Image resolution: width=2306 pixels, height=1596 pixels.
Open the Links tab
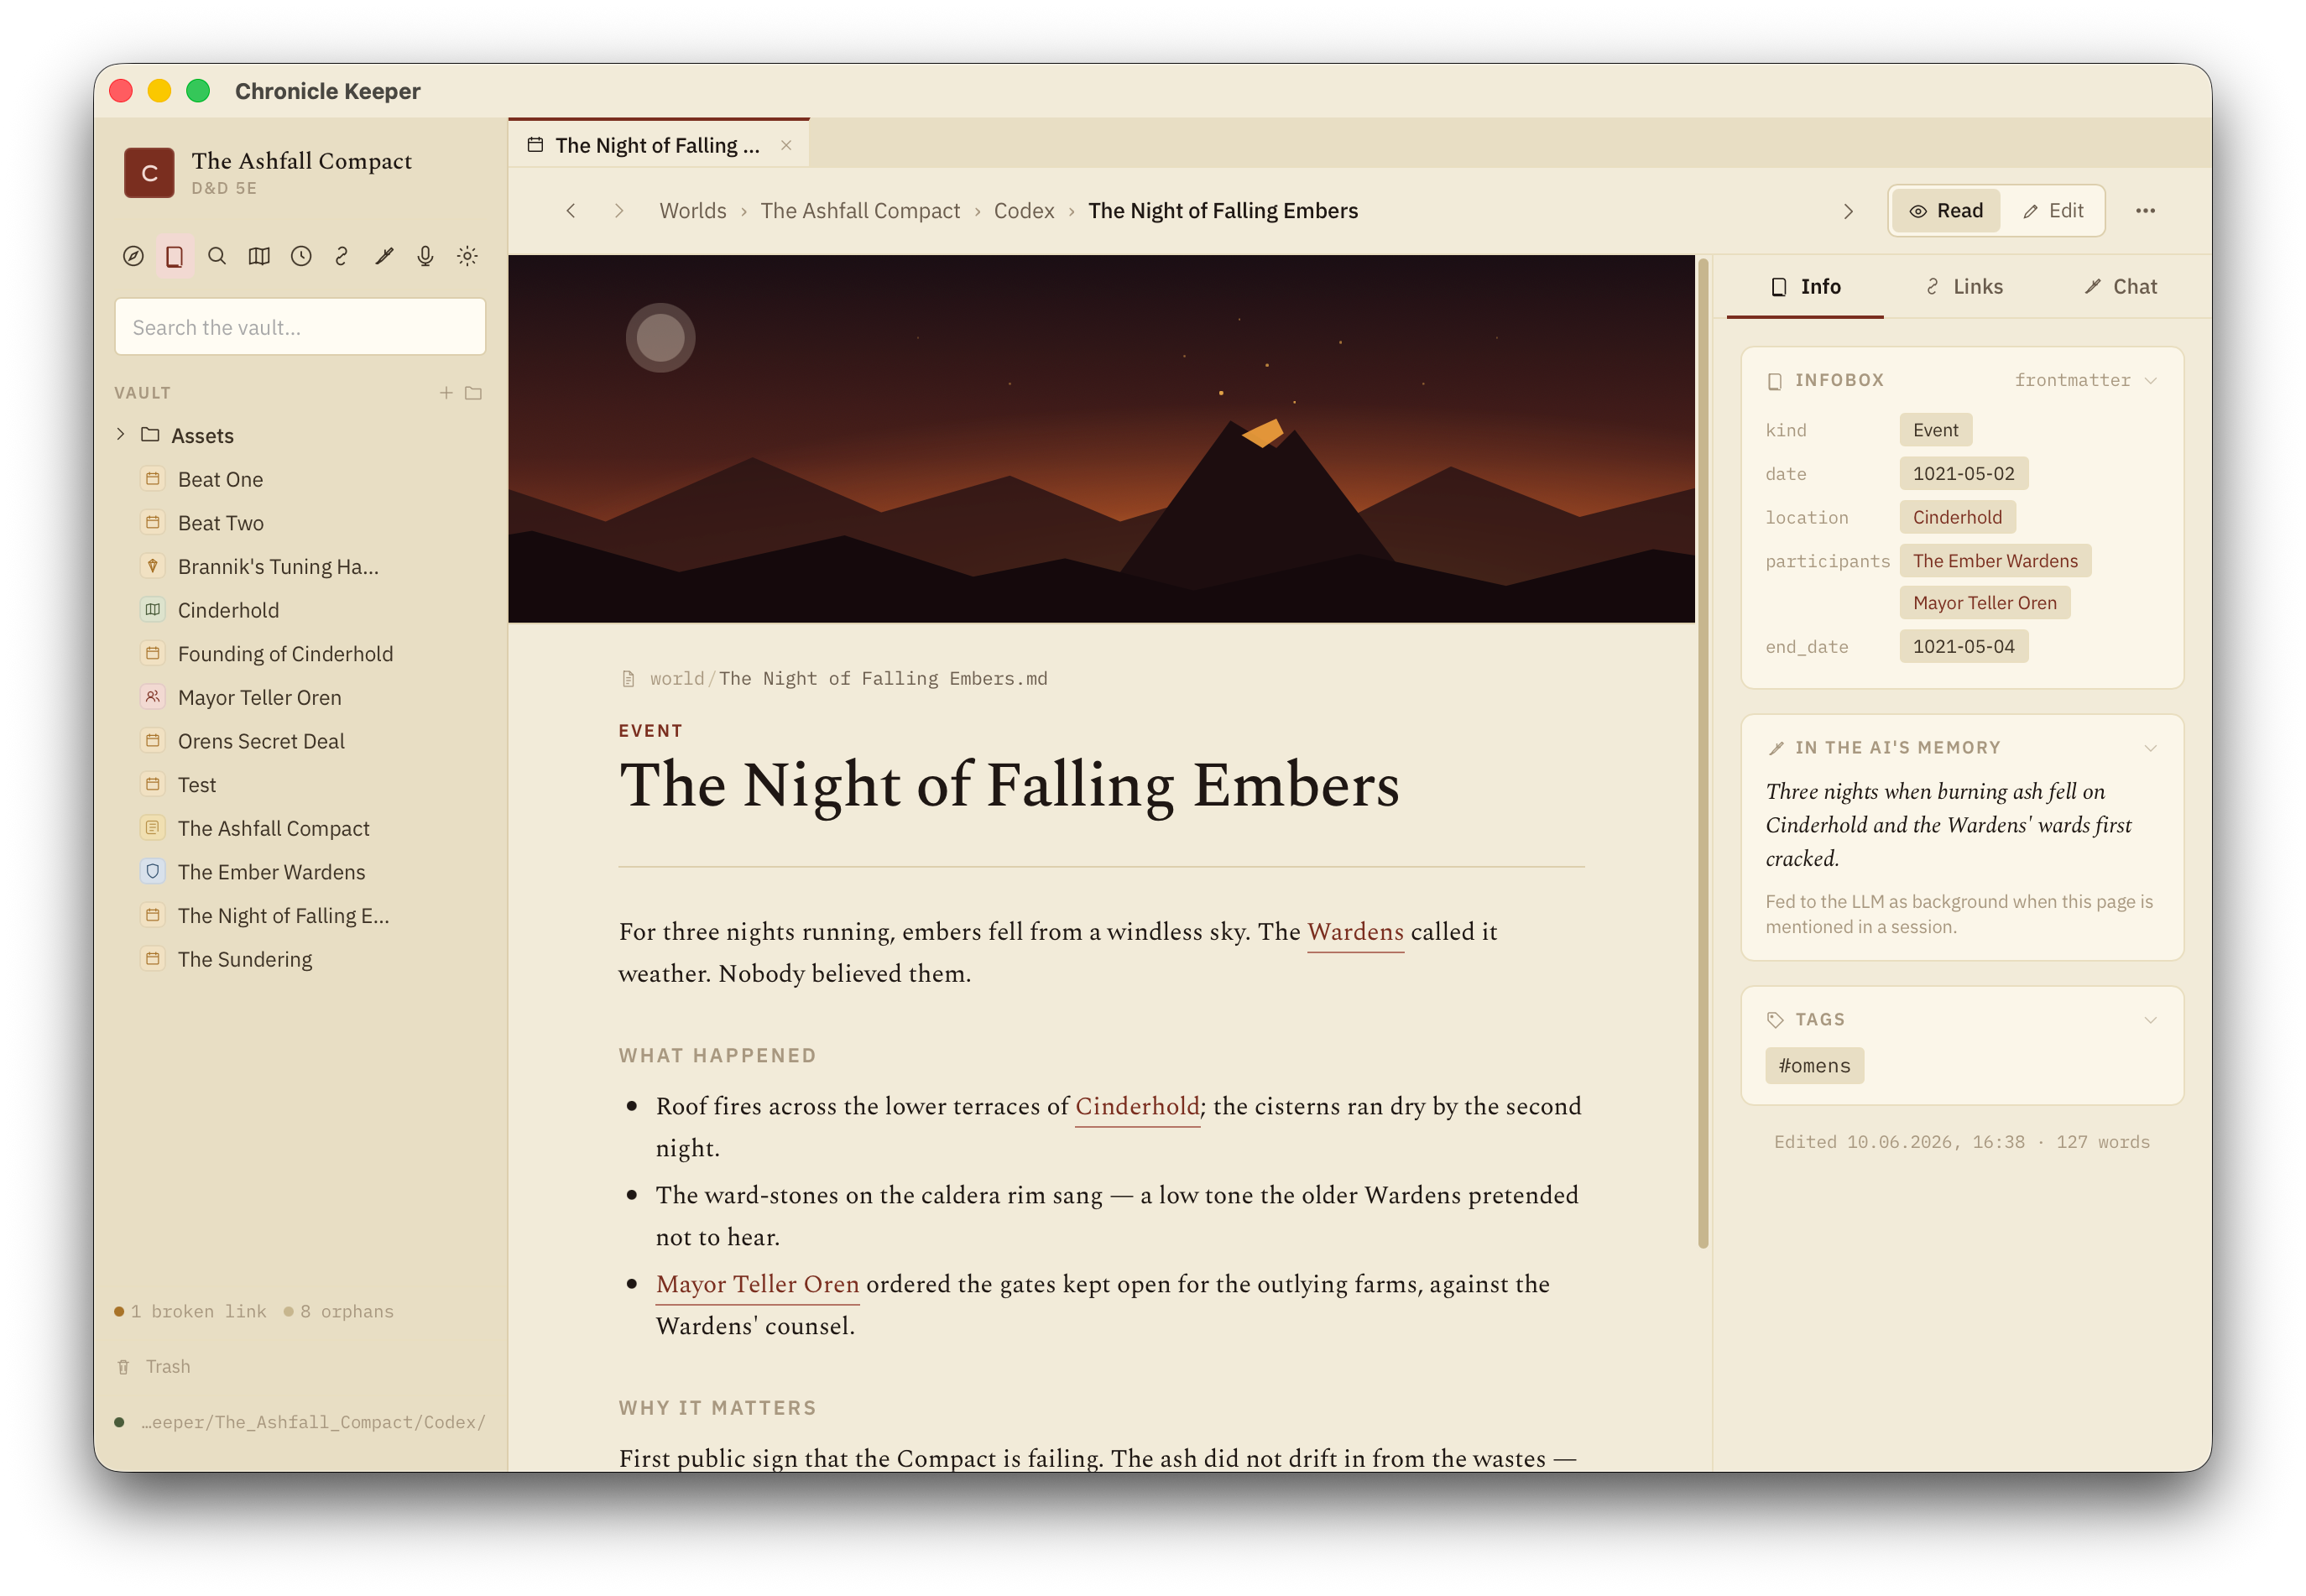click(x=1964, y=287)
